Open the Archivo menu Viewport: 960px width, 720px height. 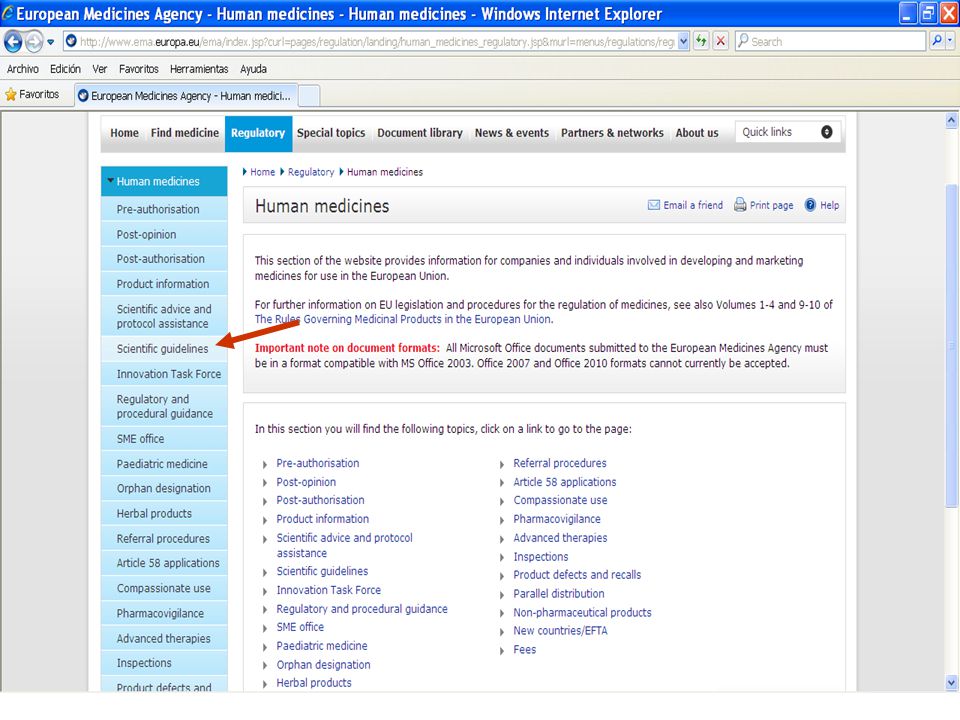pyautogui.click(x=23, y=69)
